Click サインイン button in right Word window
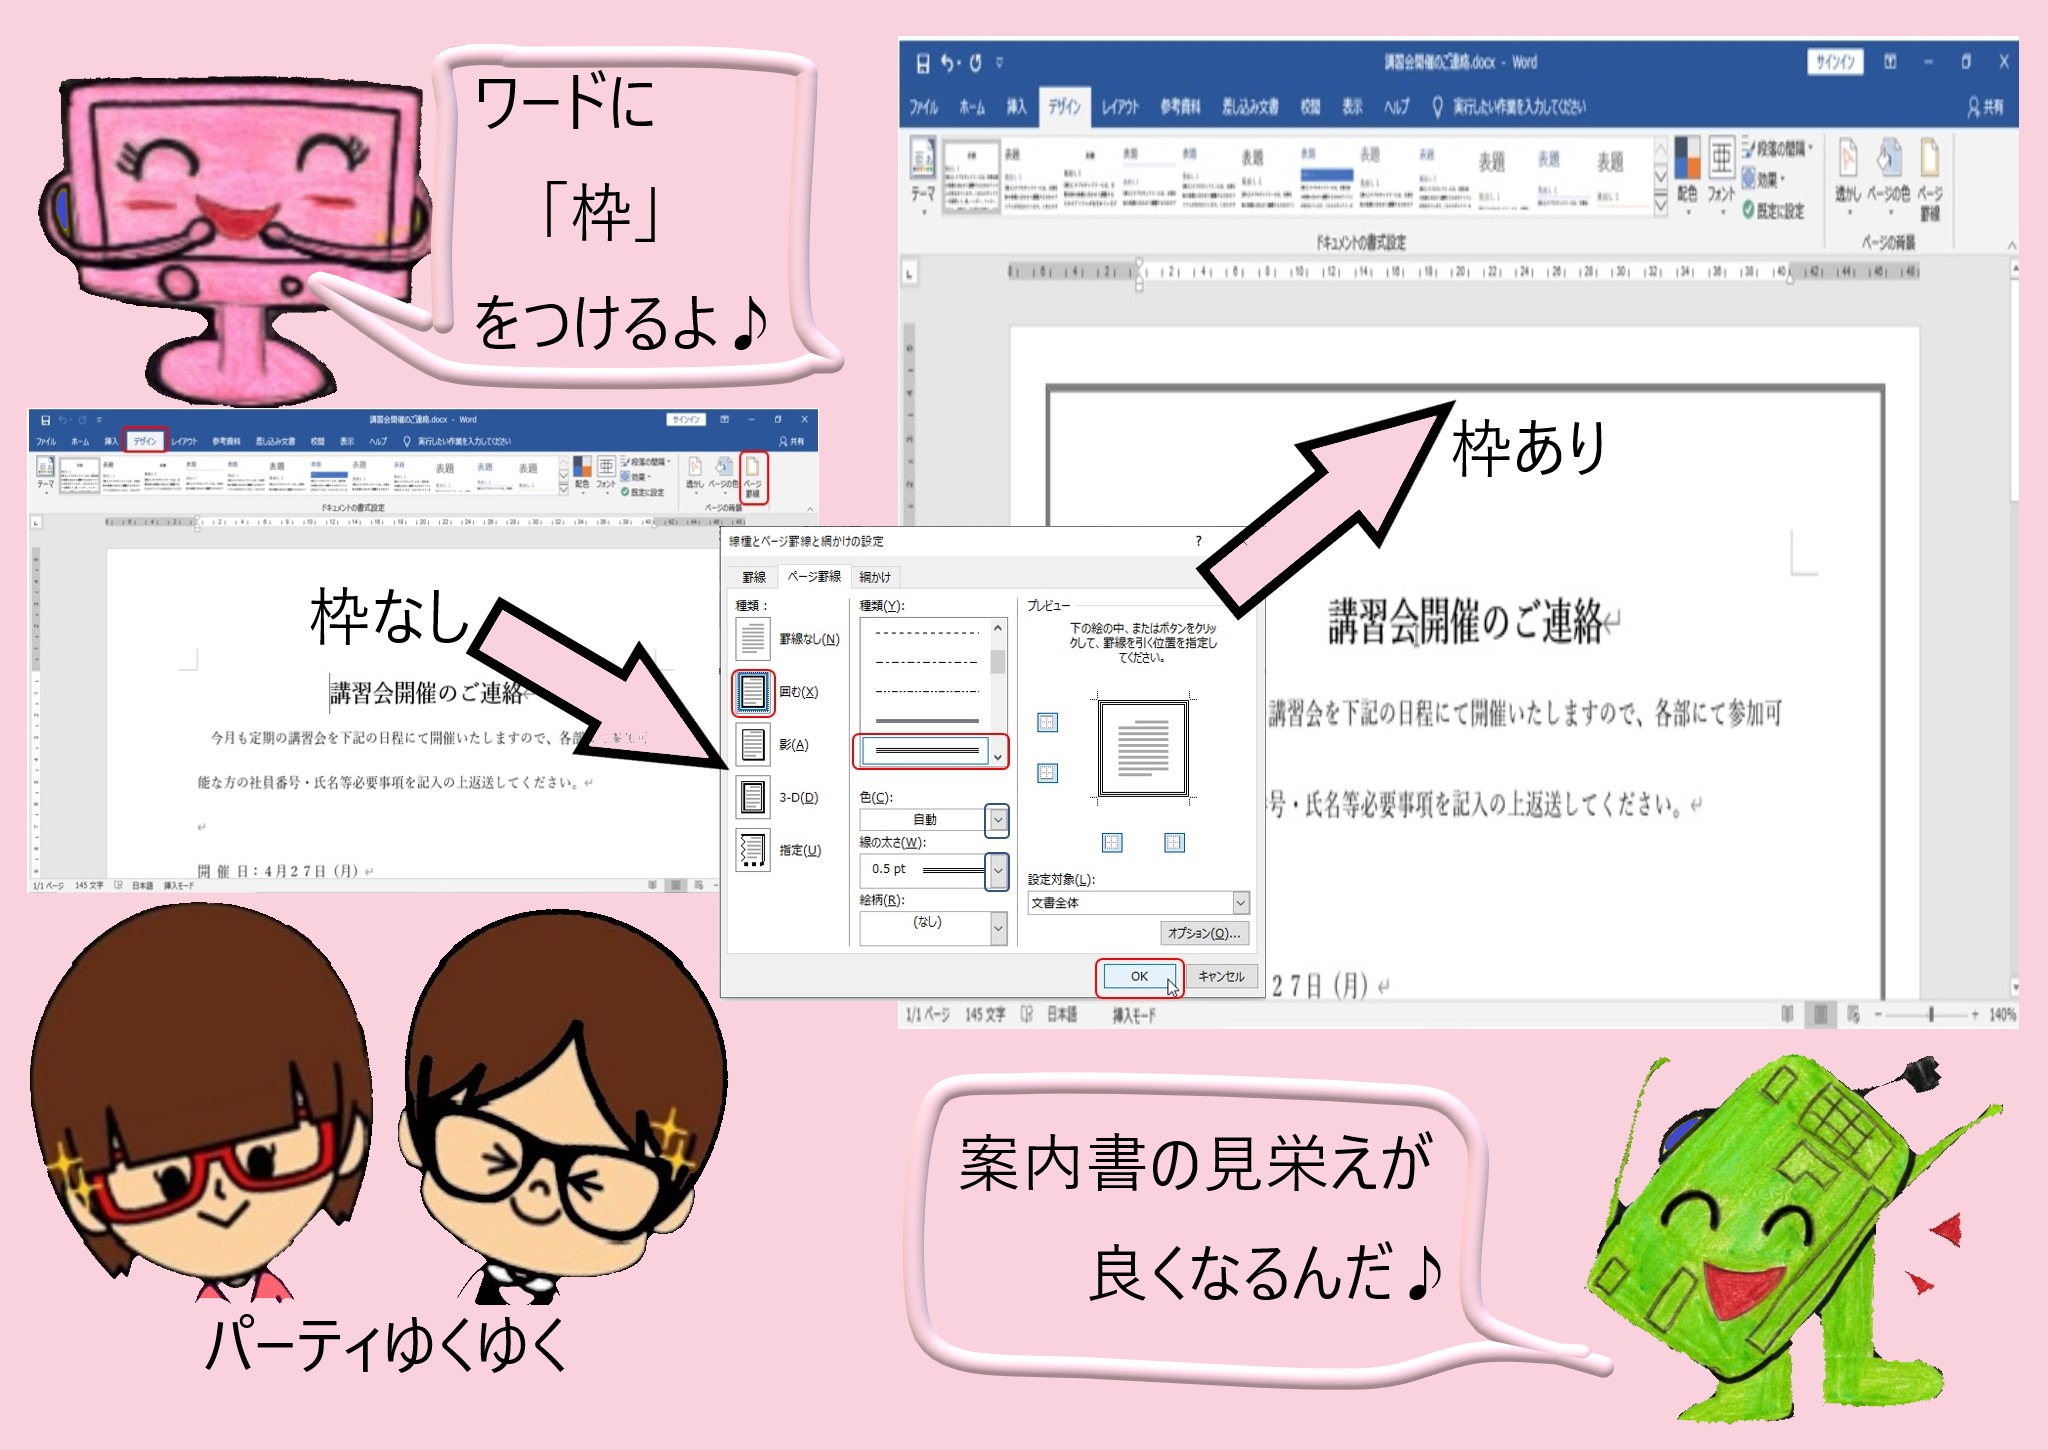This screenshot has width=2048, height=1450. point(1835,62)
